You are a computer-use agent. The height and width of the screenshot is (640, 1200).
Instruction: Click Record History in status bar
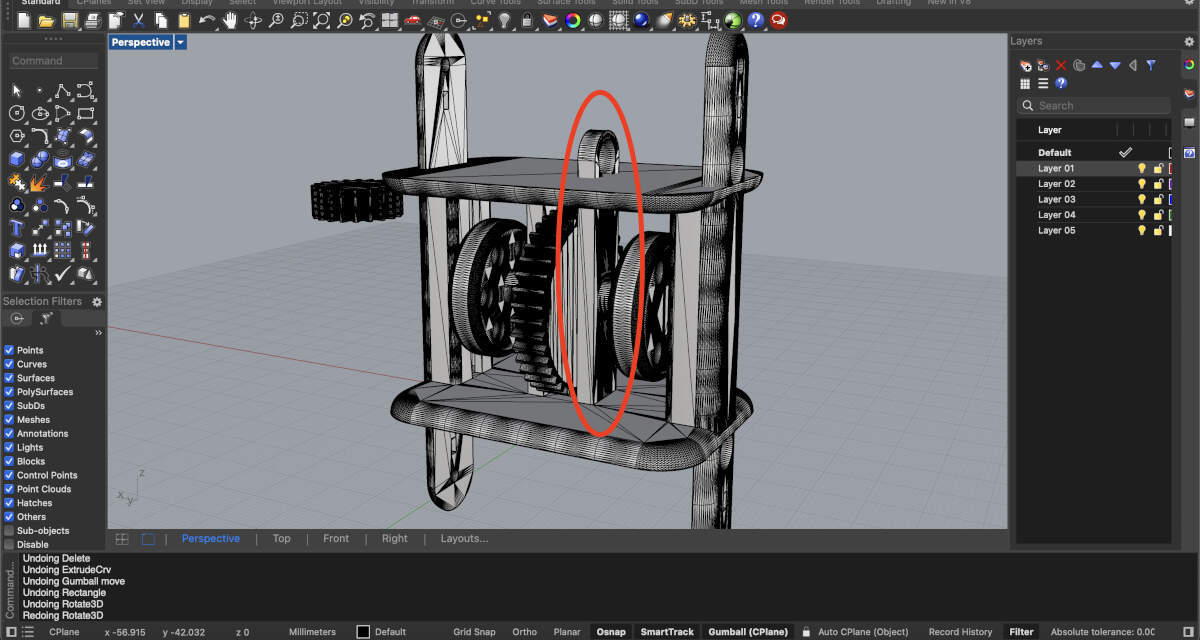pos(960,632)
